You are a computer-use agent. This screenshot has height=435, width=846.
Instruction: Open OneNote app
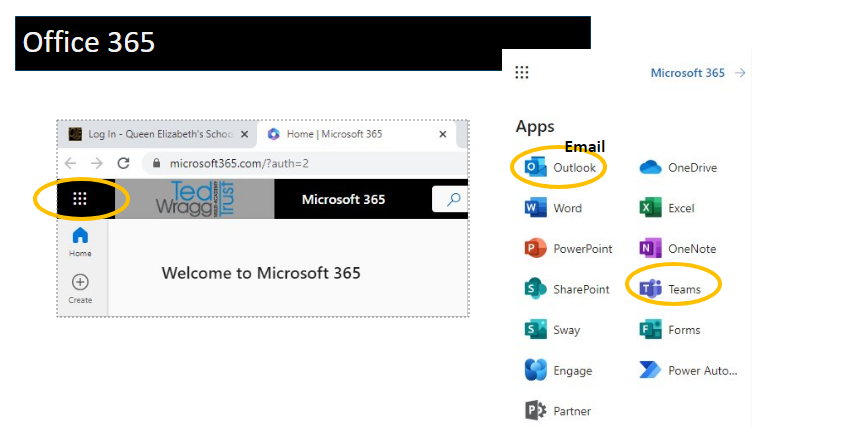pyautogui.click(x=678, y=249)
